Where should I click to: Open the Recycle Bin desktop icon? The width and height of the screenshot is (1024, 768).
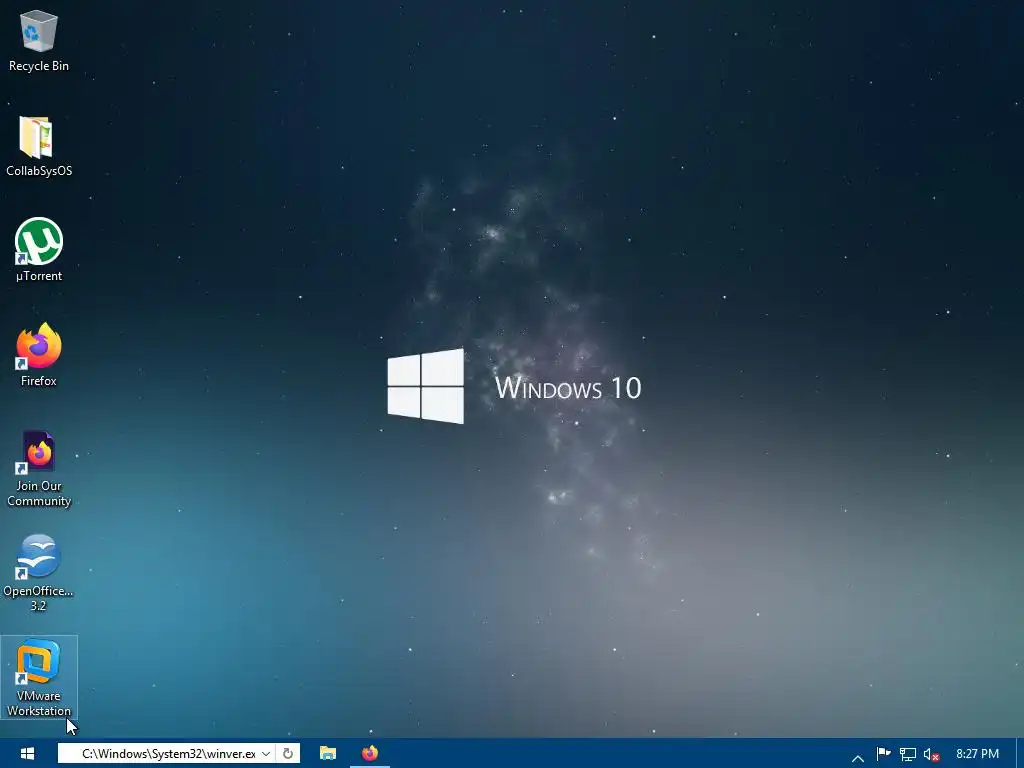click(x=39, y=40)
